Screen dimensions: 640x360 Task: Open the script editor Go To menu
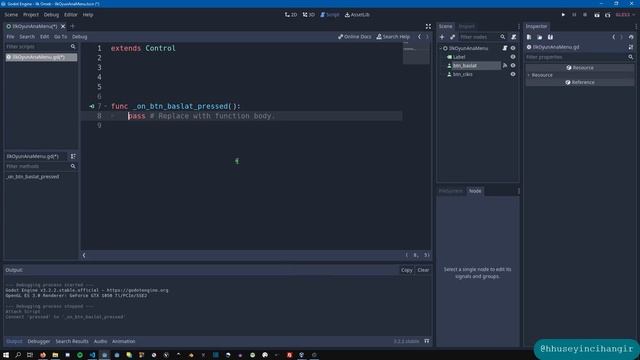pyautogui.click(x=60, y=37)
